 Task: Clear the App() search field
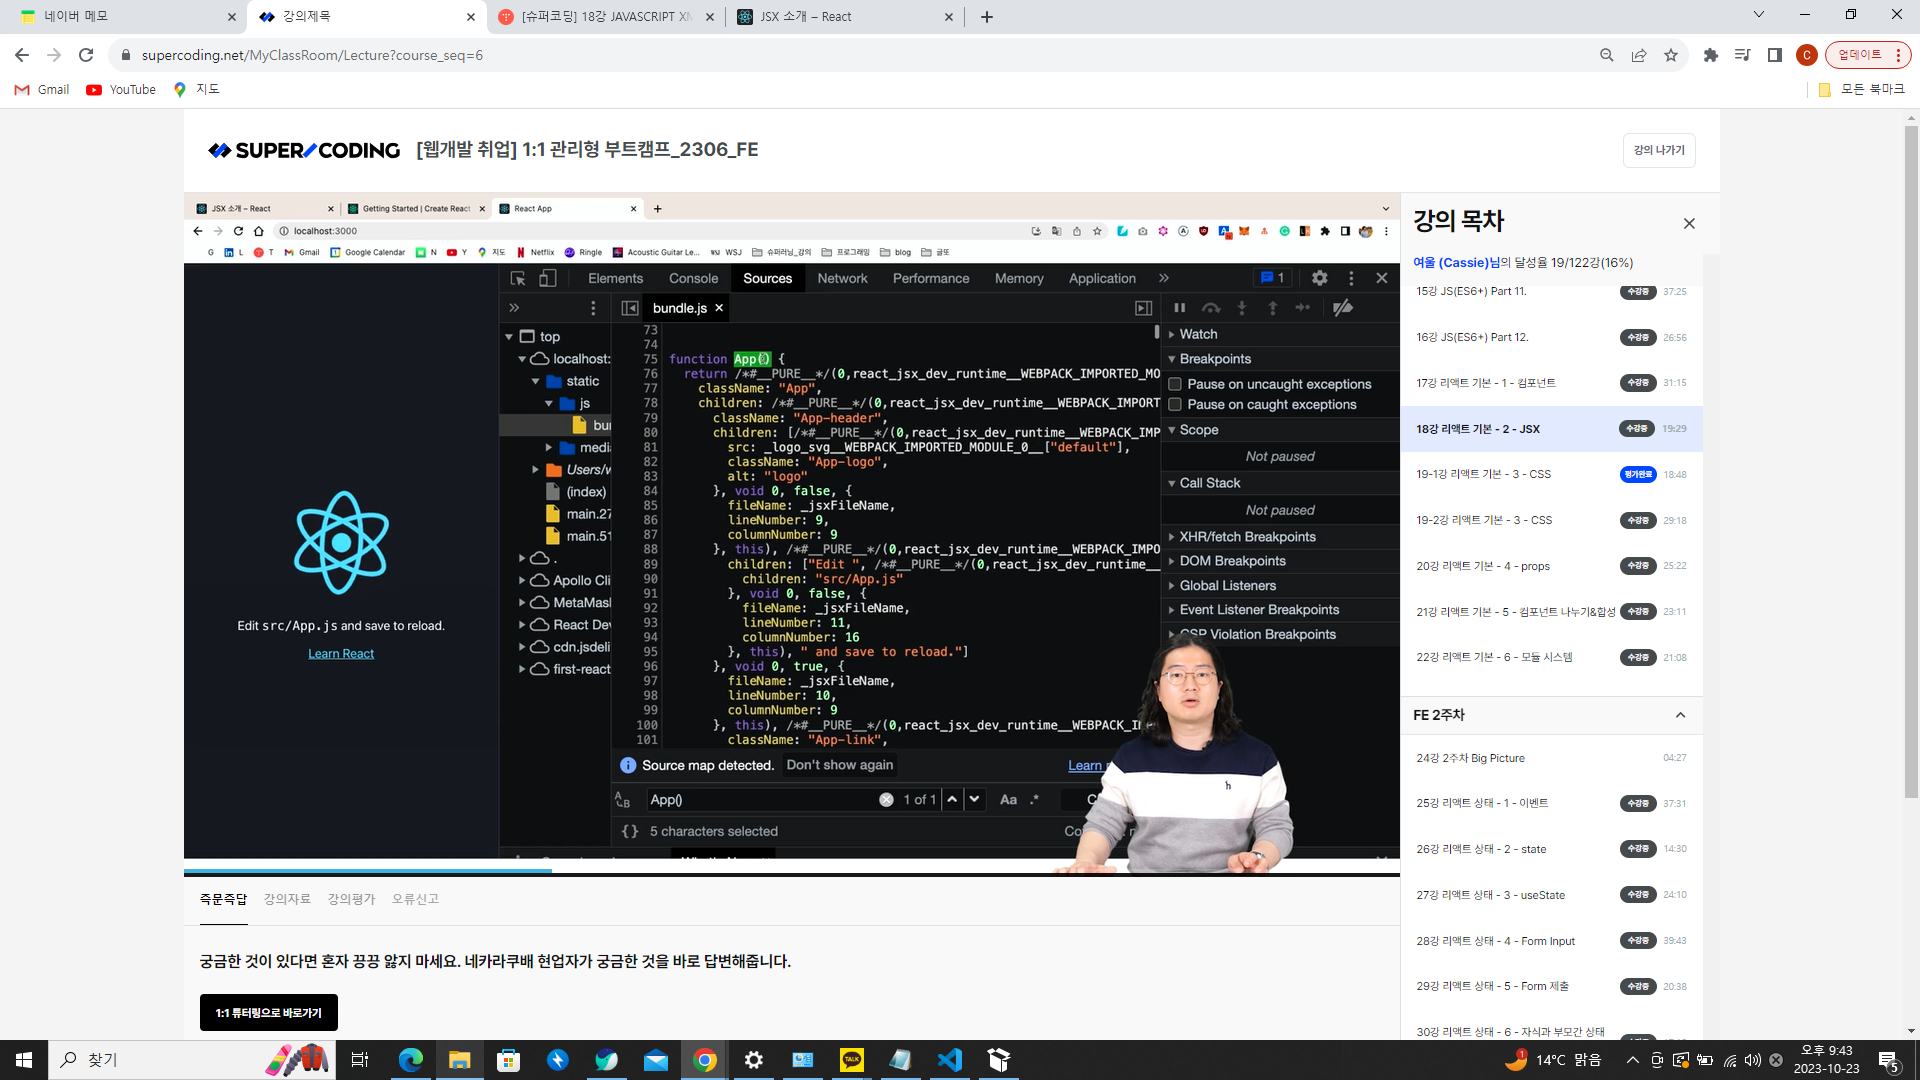pyautogui.click(x=886, y=799)
